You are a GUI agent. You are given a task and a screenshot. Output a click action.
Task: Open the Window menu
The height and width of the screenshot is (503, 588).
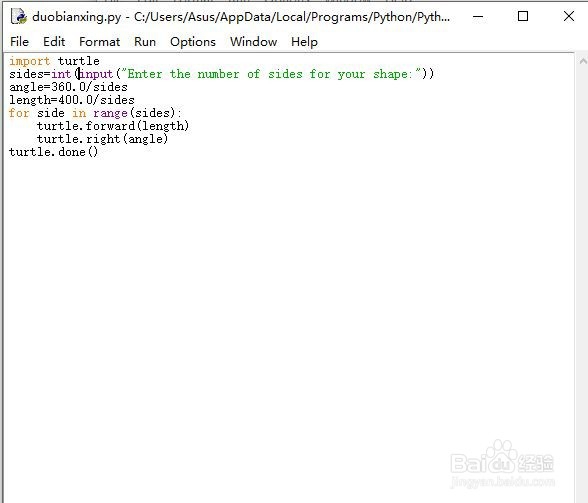(254, 42)
